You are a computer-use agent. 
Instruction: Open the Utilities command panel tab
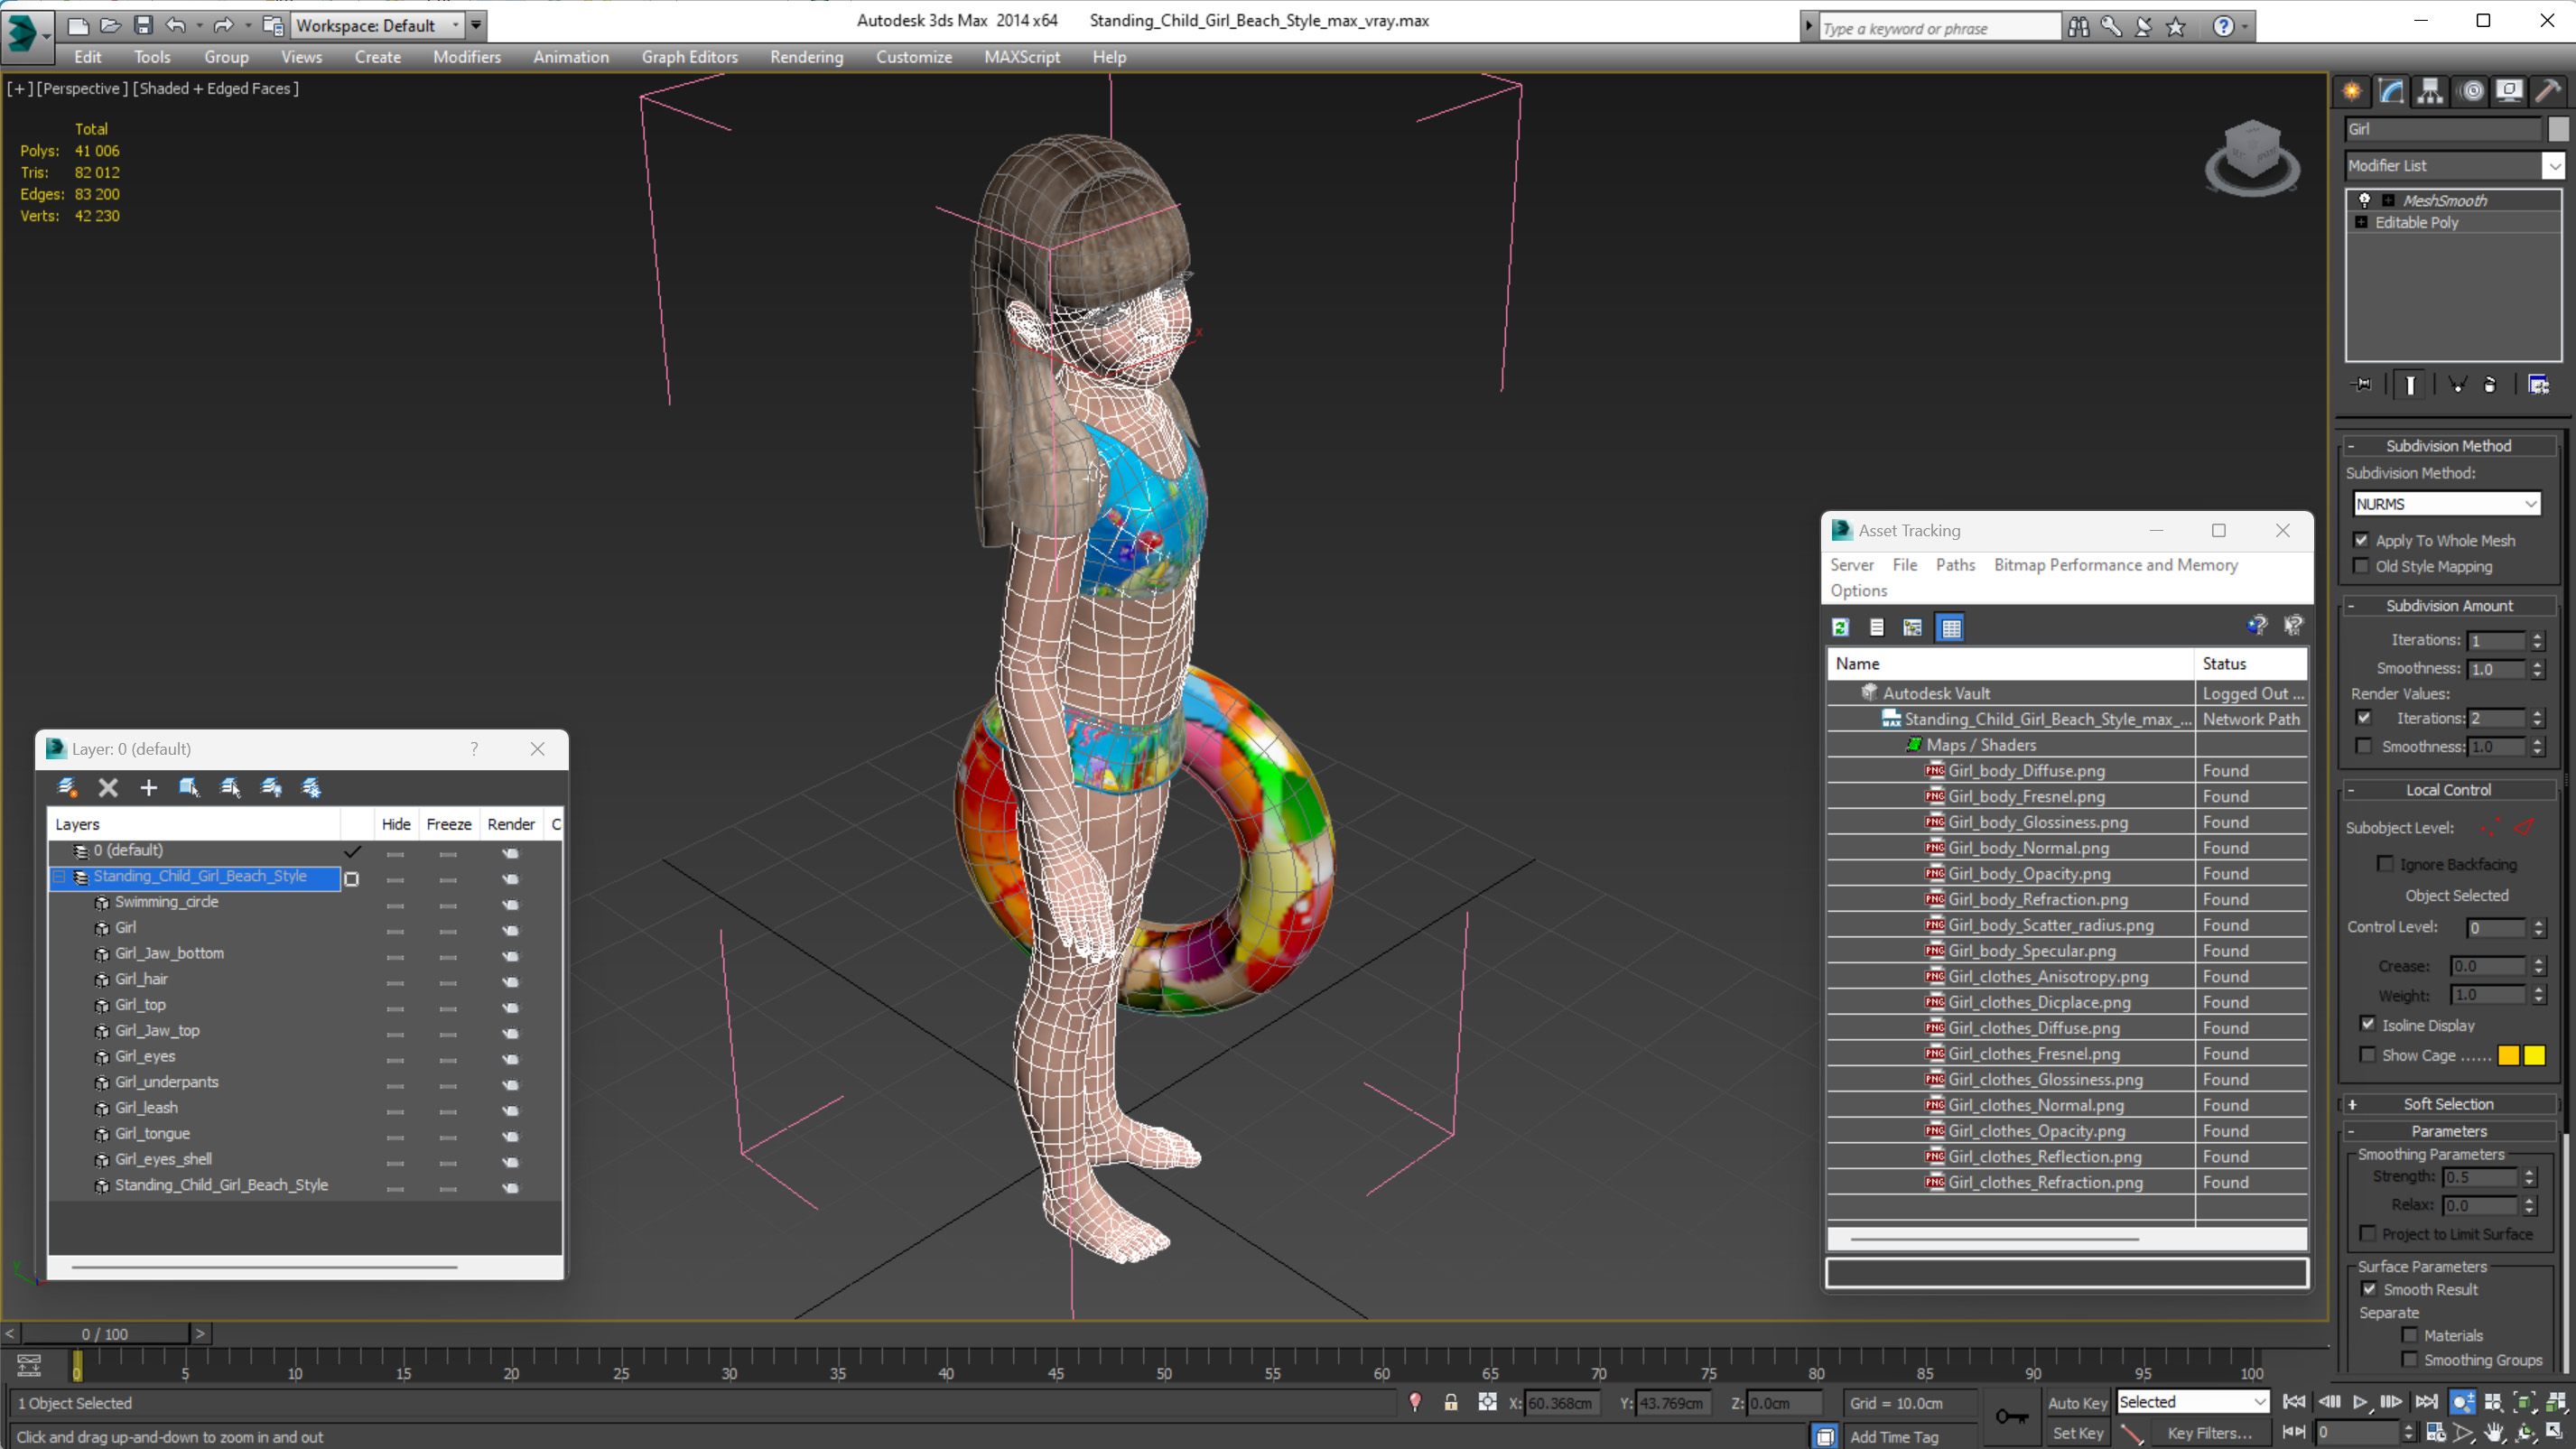[2548, 91]
